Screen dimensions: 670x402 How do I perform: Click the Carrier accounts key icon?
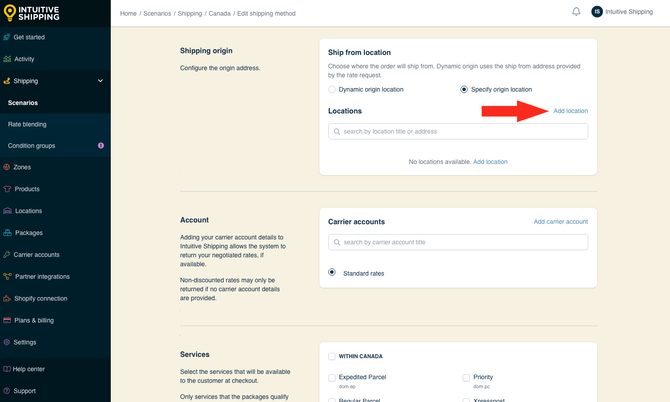[6, 255]
